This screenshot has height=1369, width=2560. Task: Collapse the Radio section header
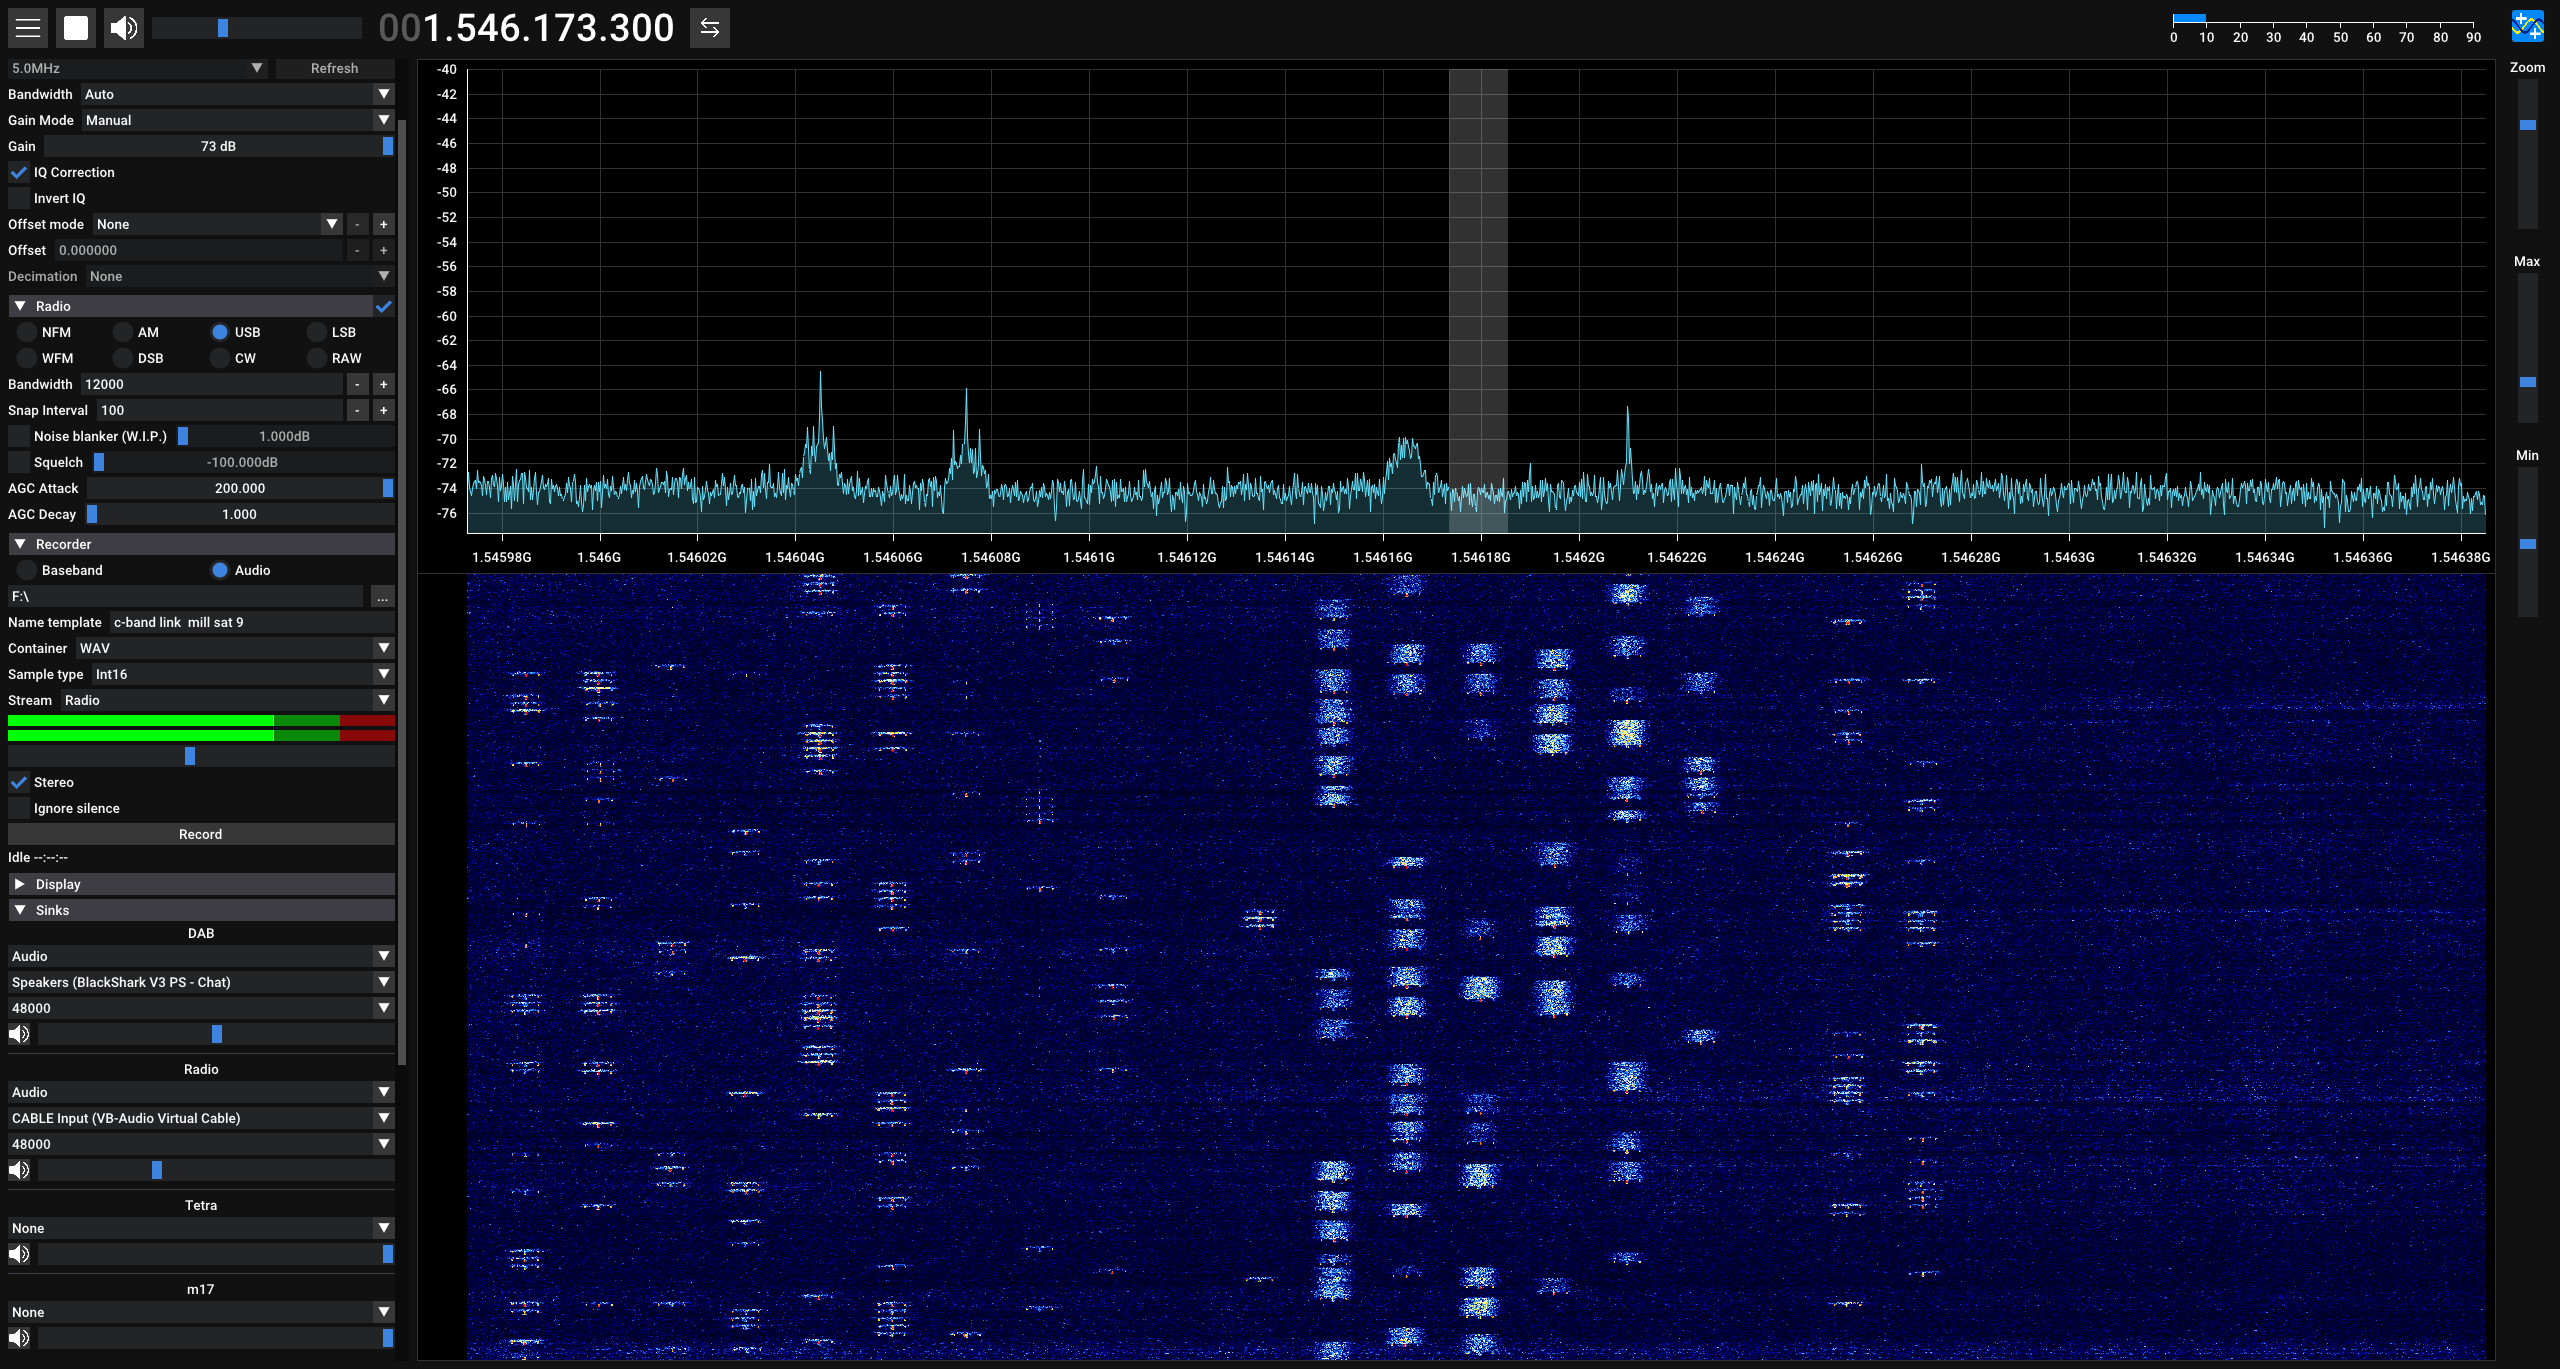(190, 306)
